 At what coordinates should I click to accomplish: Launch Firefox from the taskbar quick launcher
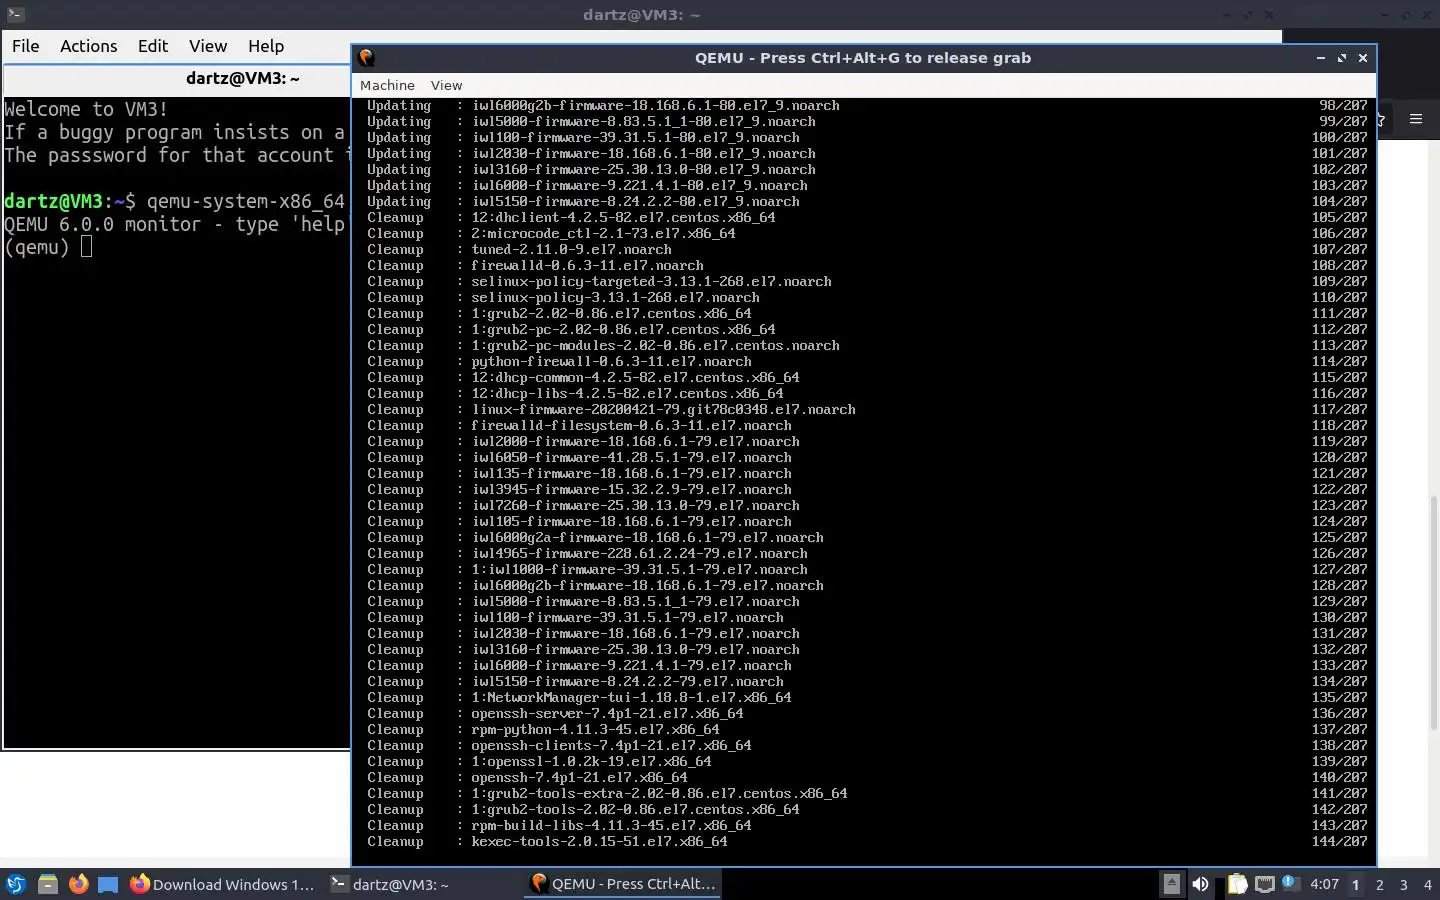click(78, 884)
